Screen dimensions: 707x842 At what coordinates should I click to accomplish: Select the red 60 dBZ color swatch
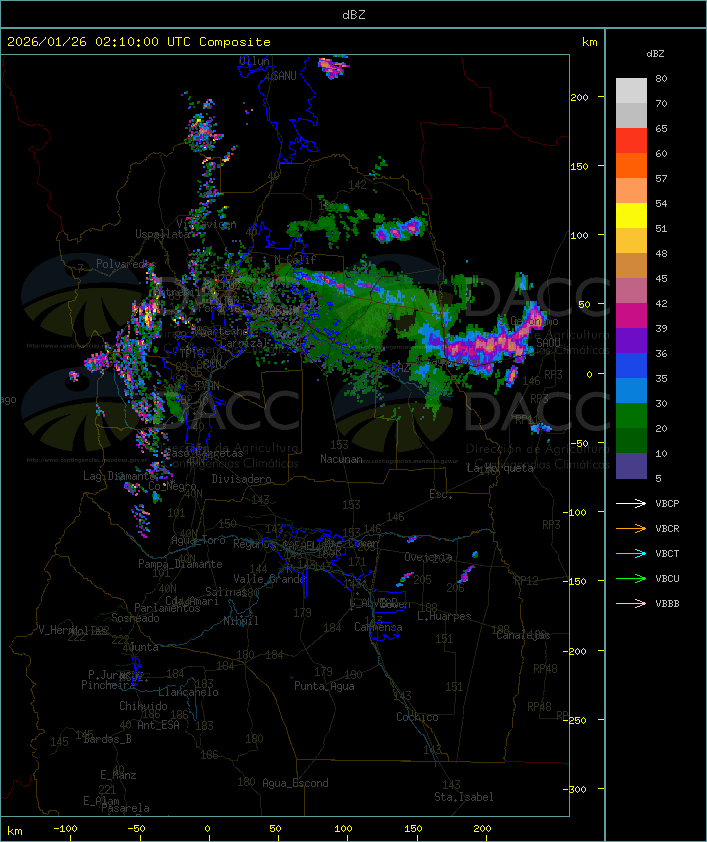(x=631, y=141)
